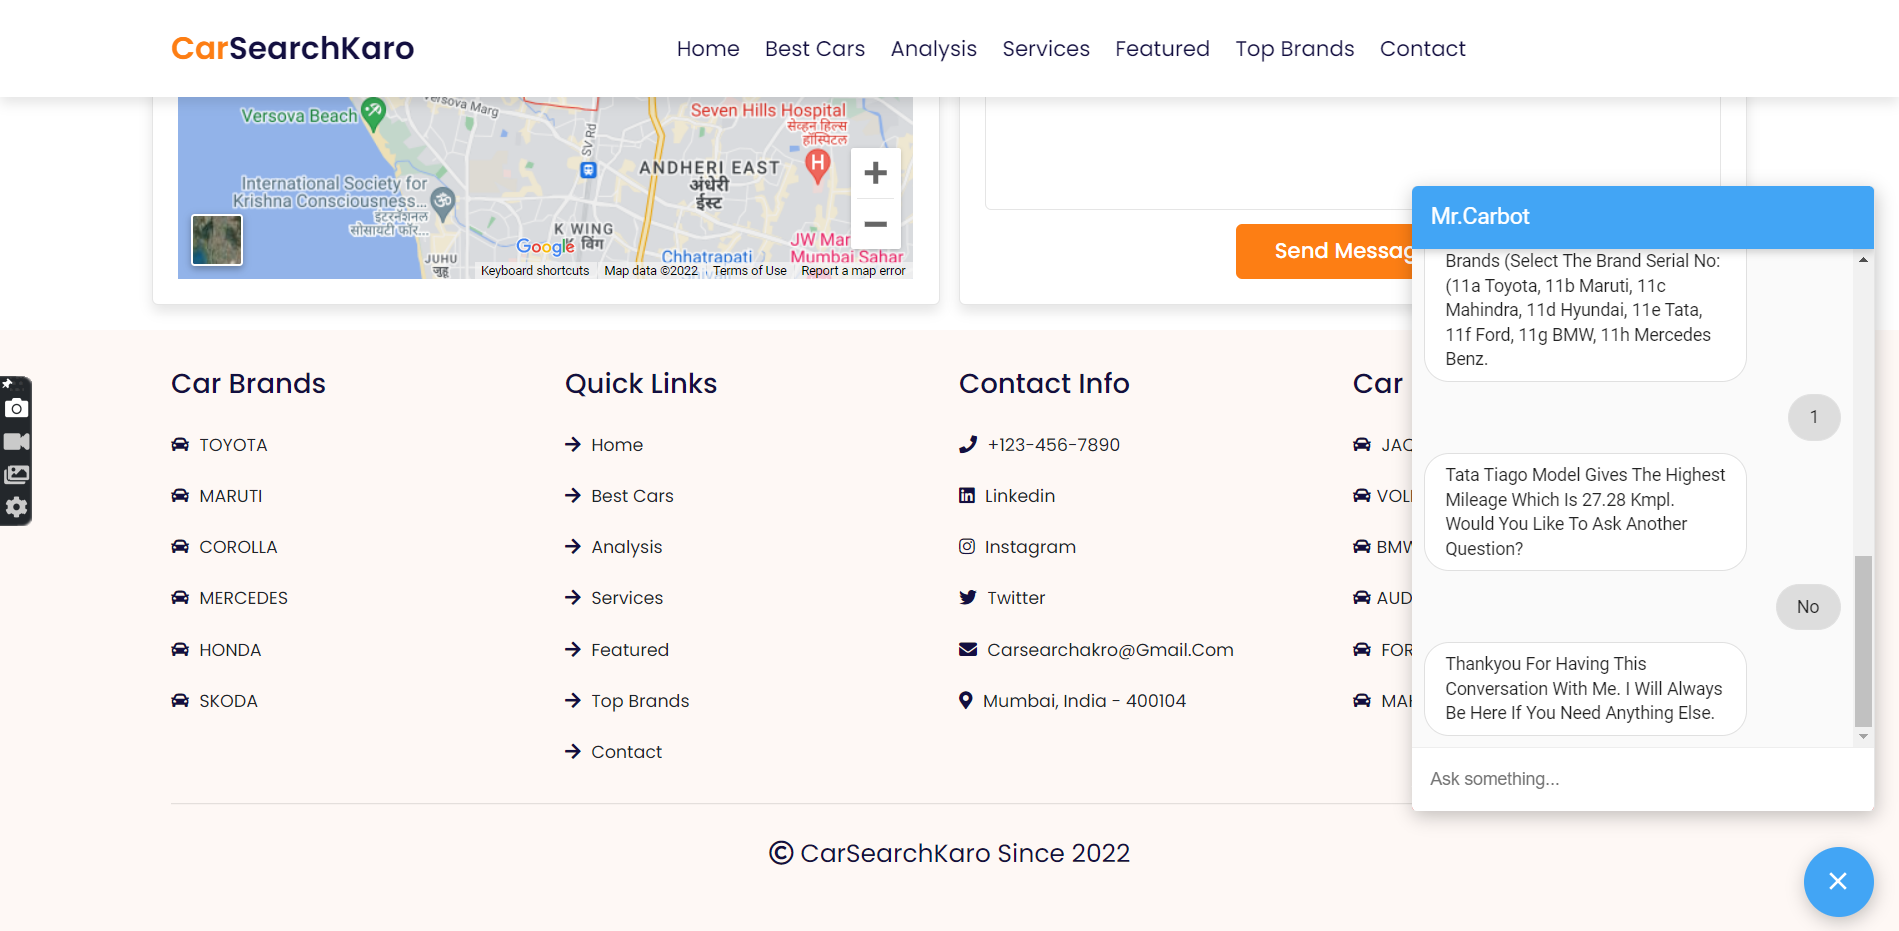Open the map Terms of Use
This screenshot has width=1899, height=931.
click(750, 271)
